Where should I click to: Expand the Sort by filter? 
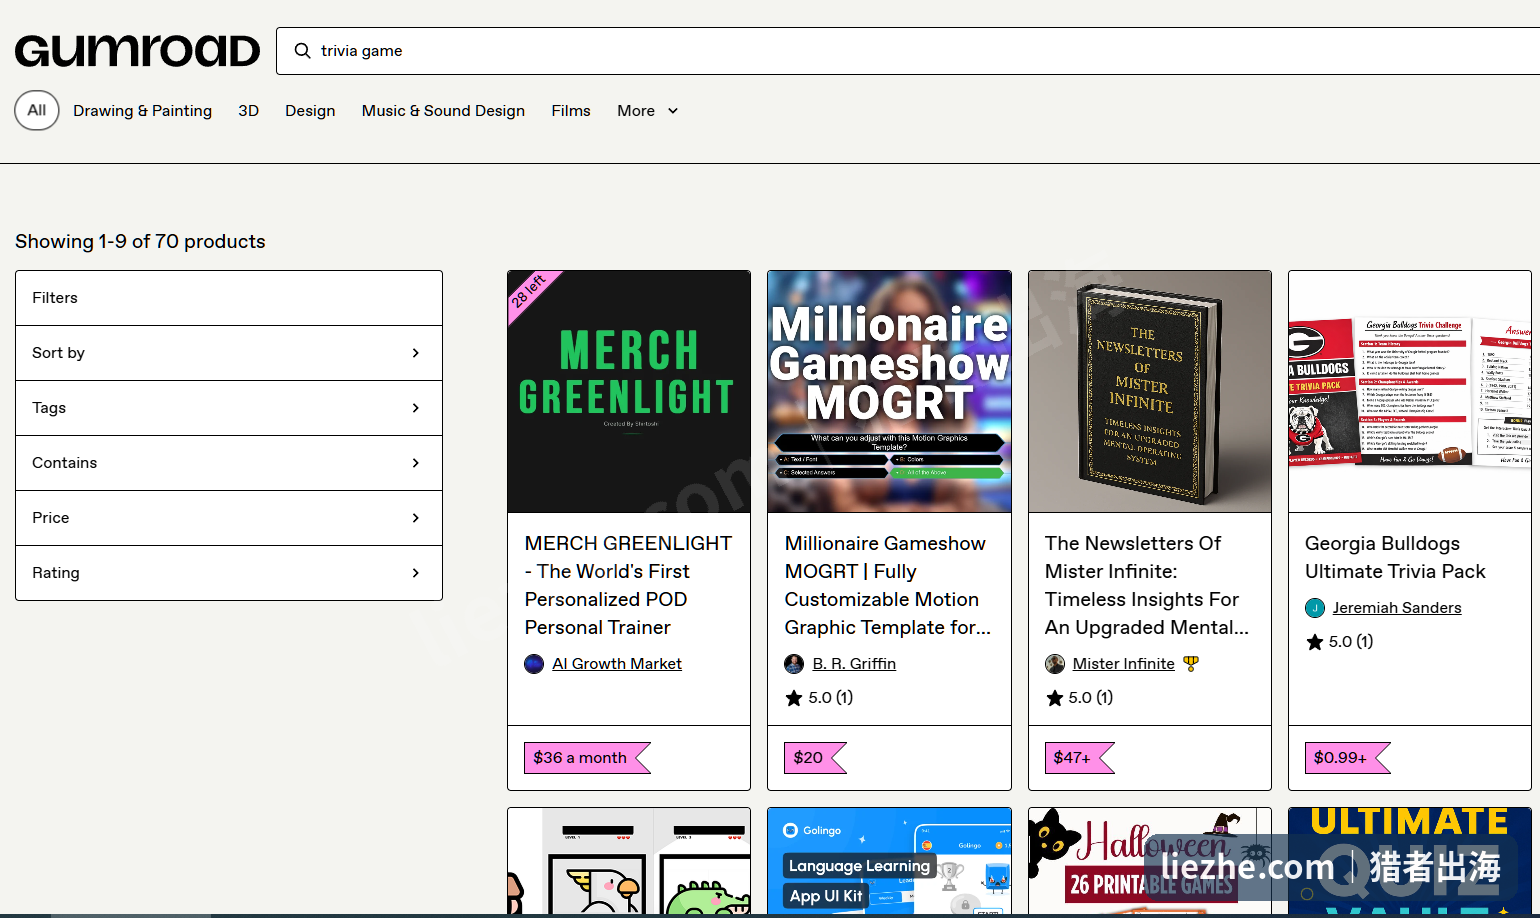pos(229,353)
